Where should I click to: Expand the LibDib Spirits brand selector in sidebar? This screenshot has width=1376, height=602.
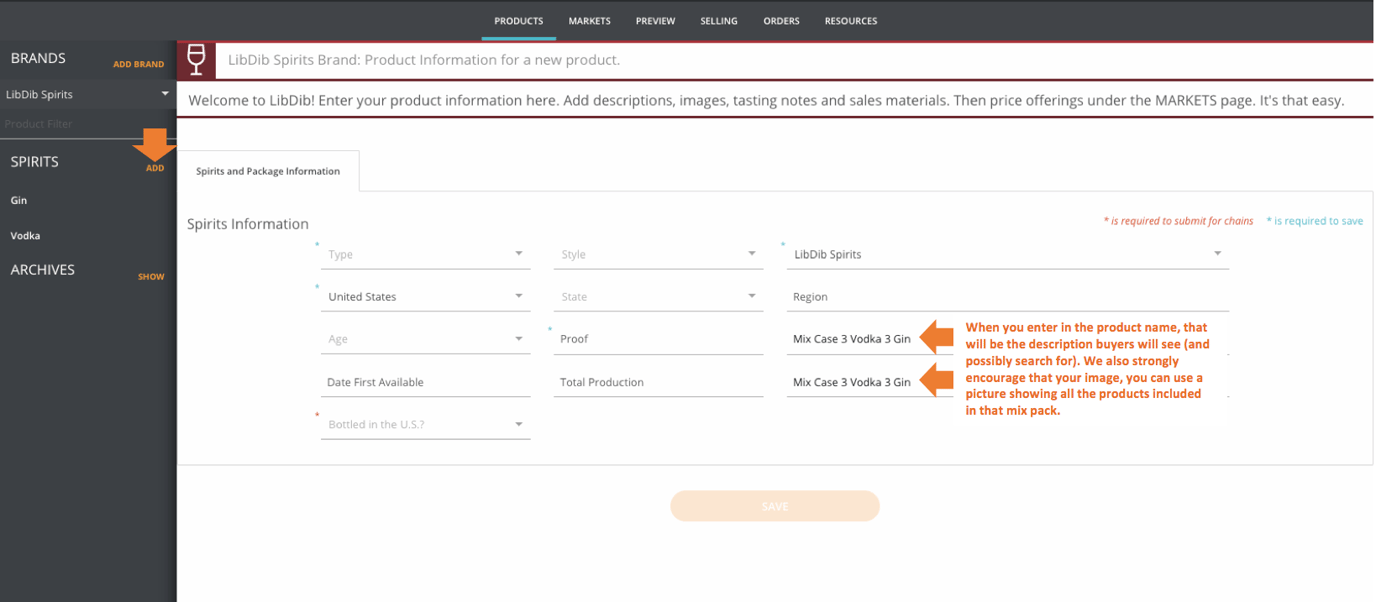tap(88, 94)
